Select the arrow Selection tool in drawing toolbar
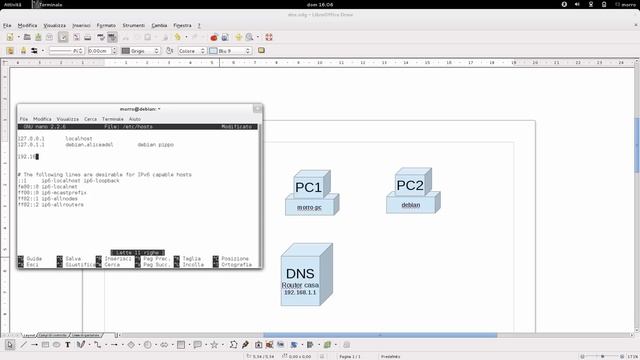 (x=10, y=345)
